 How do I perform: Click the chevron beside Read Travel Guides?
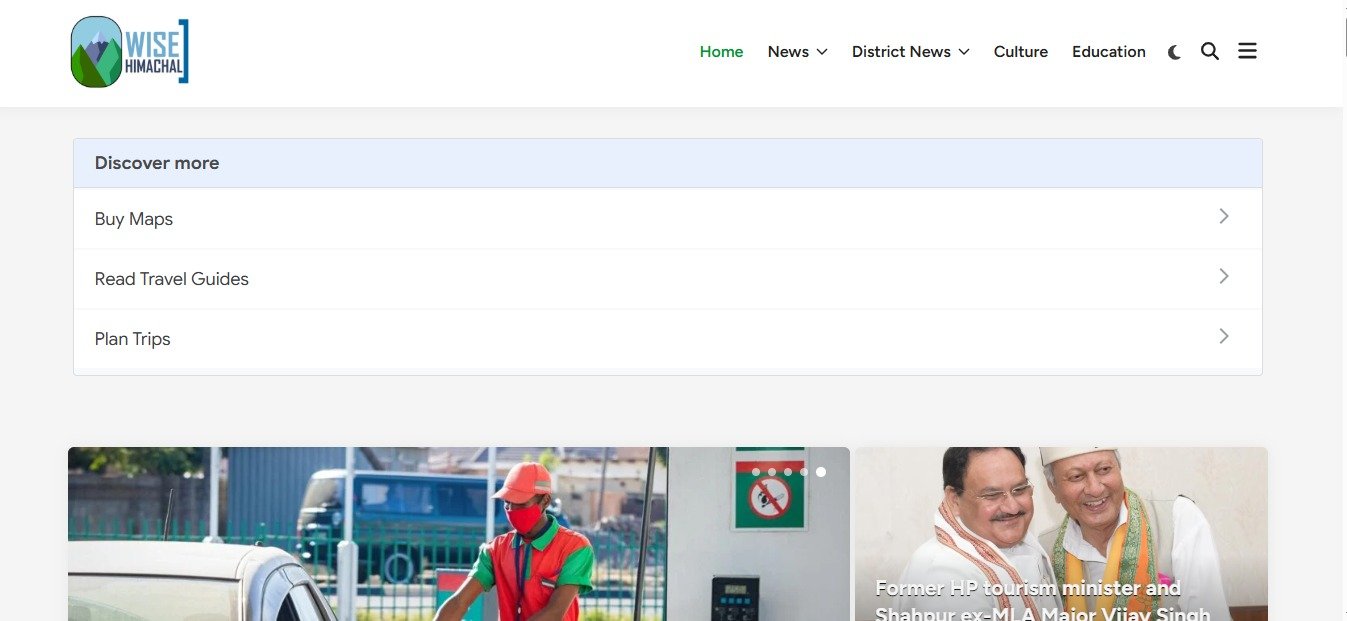[1224, 276]
